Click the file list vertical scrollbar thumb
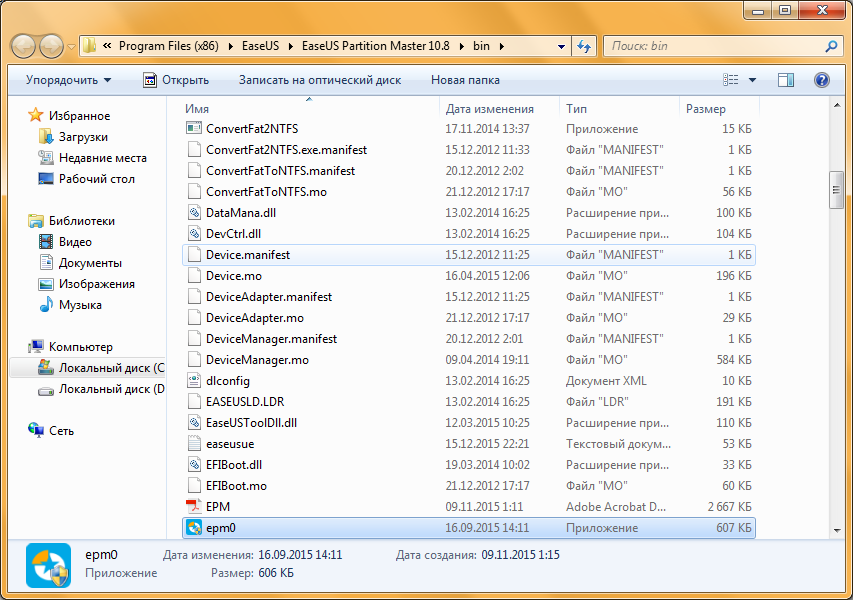The height and width of the screenshot is (600, 853). [837, 190]
